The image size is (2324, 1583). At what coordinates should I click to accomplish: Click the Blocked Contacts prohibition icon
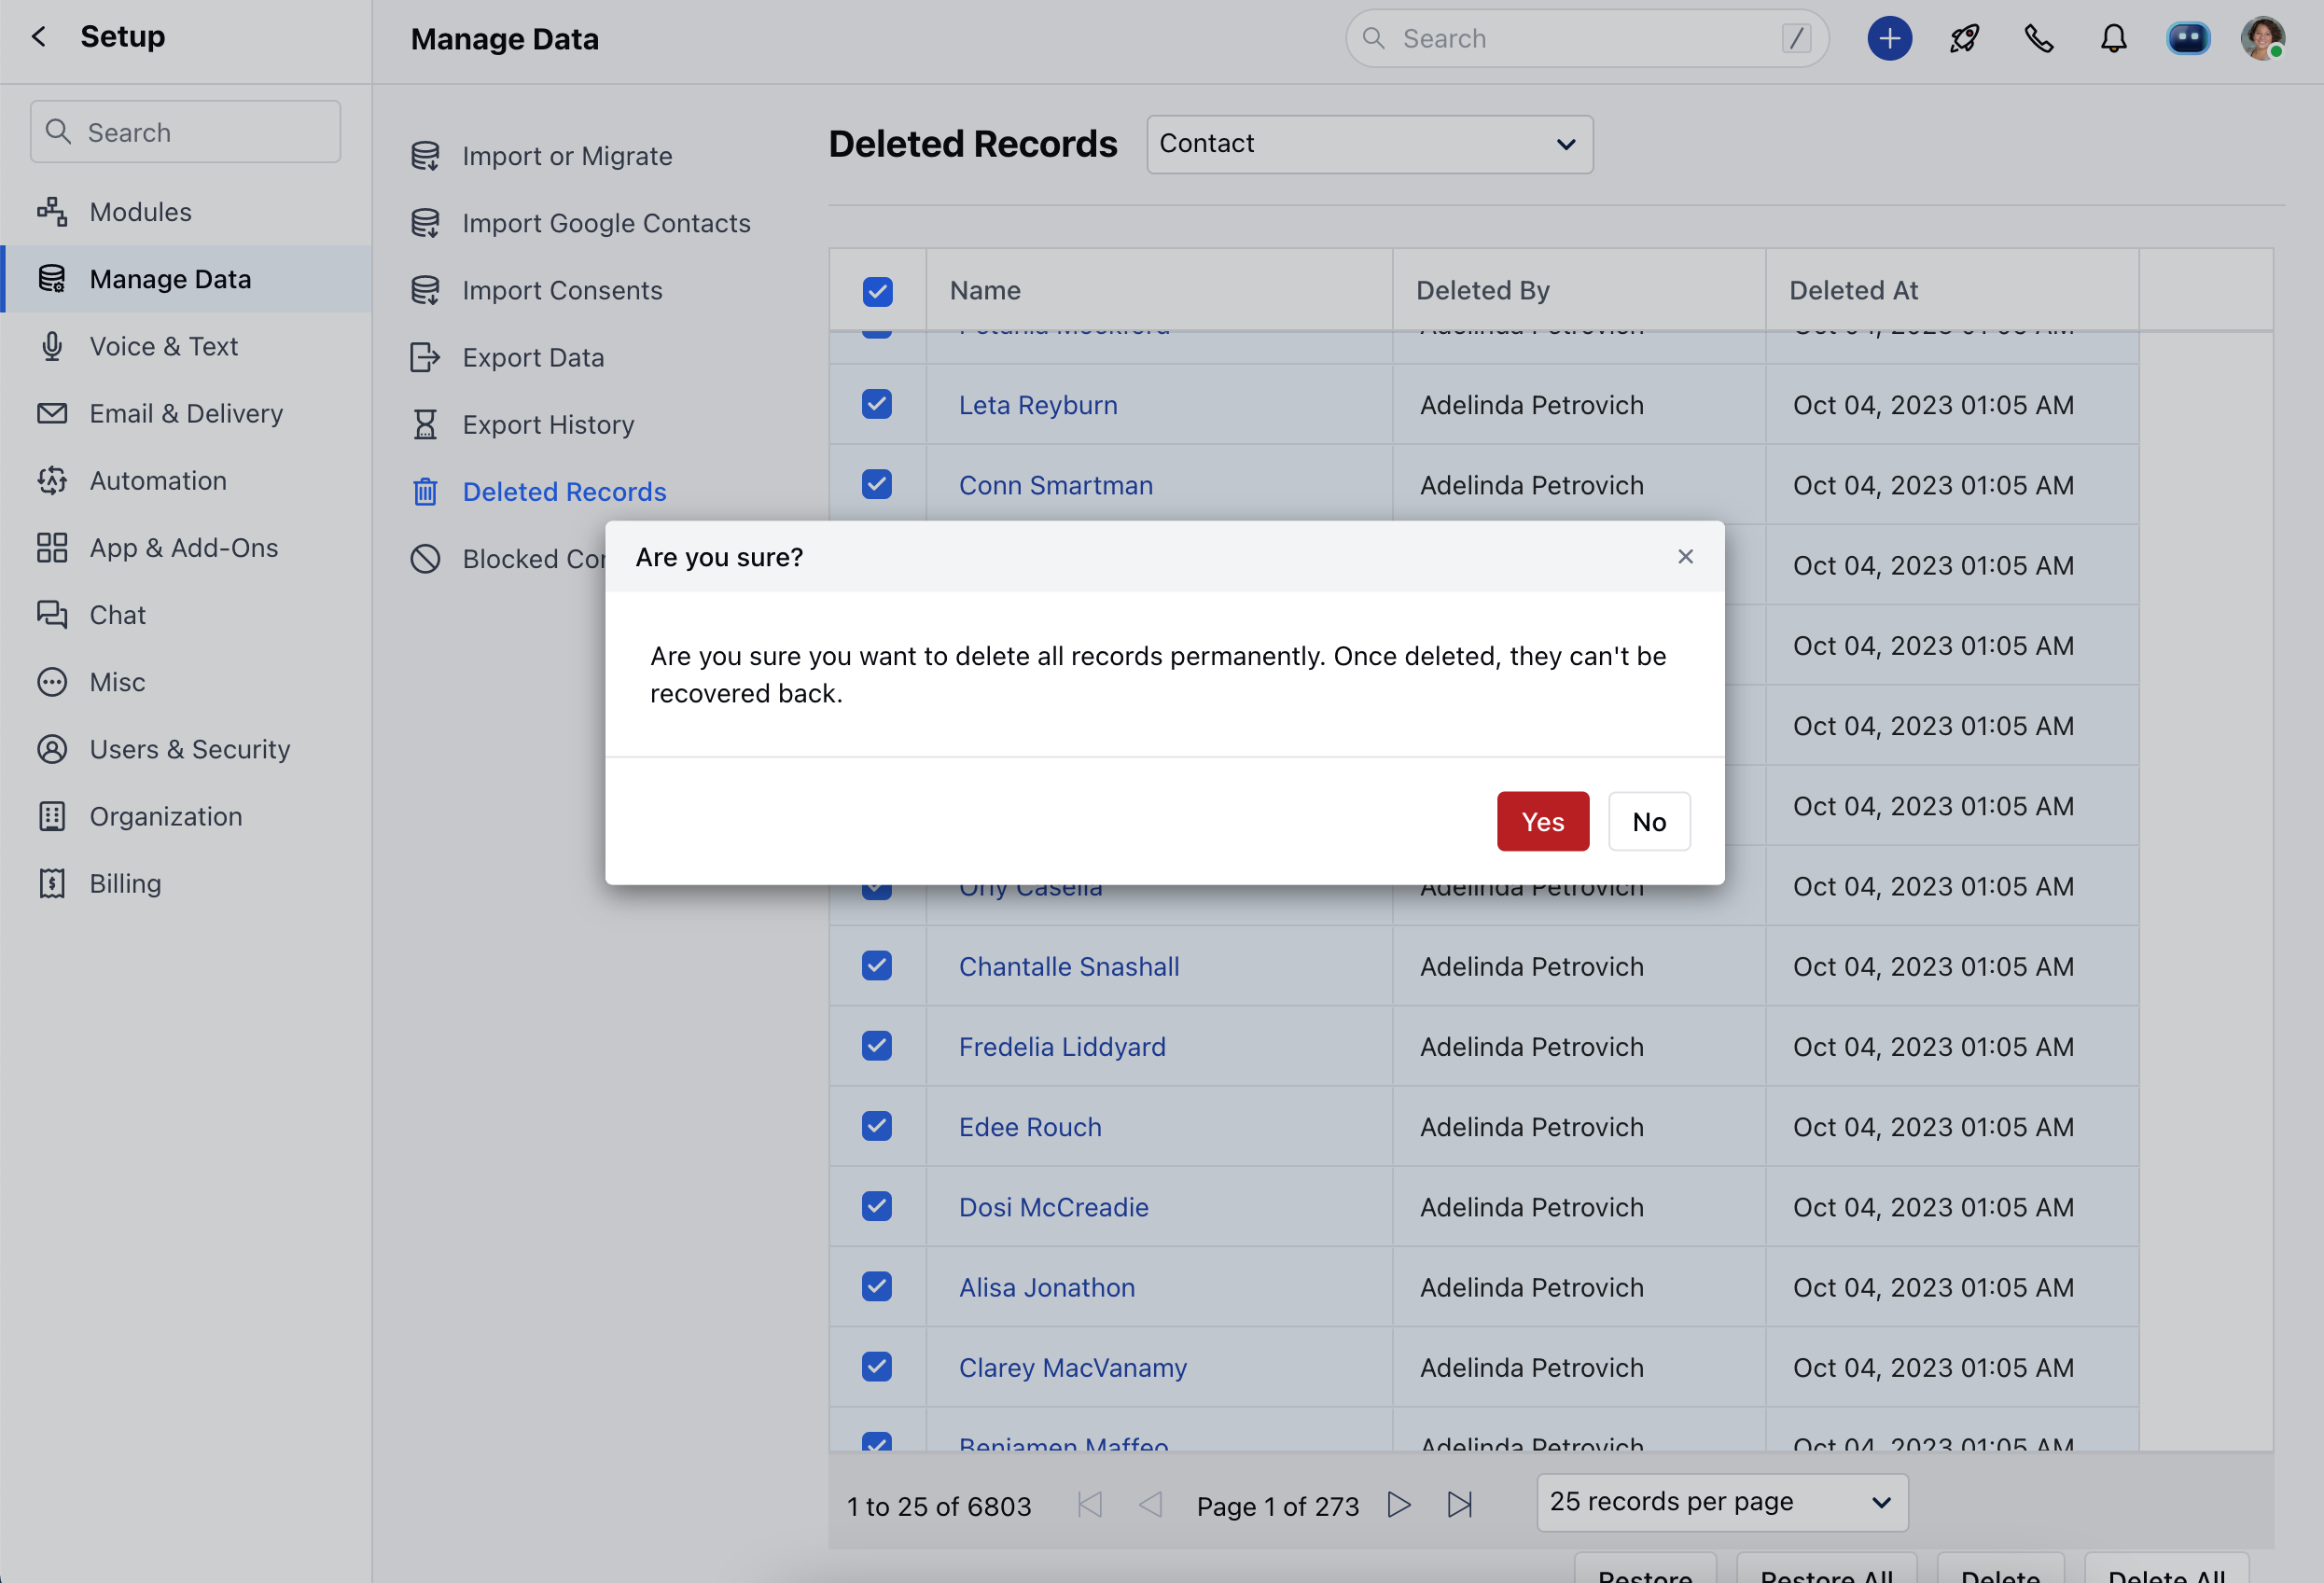[x=425, y=558]
